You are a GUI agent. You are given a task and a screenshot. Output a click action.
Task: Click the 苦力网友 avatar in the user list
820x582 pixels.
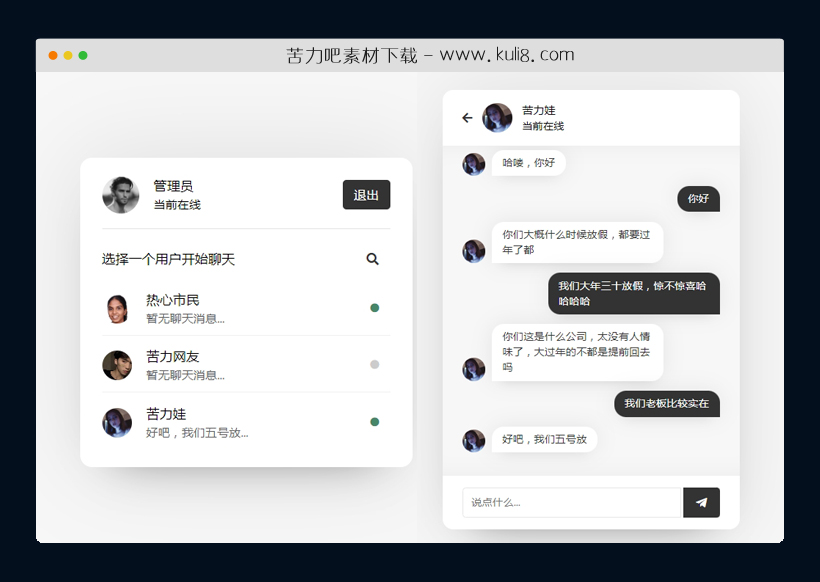tap(117, 365)
